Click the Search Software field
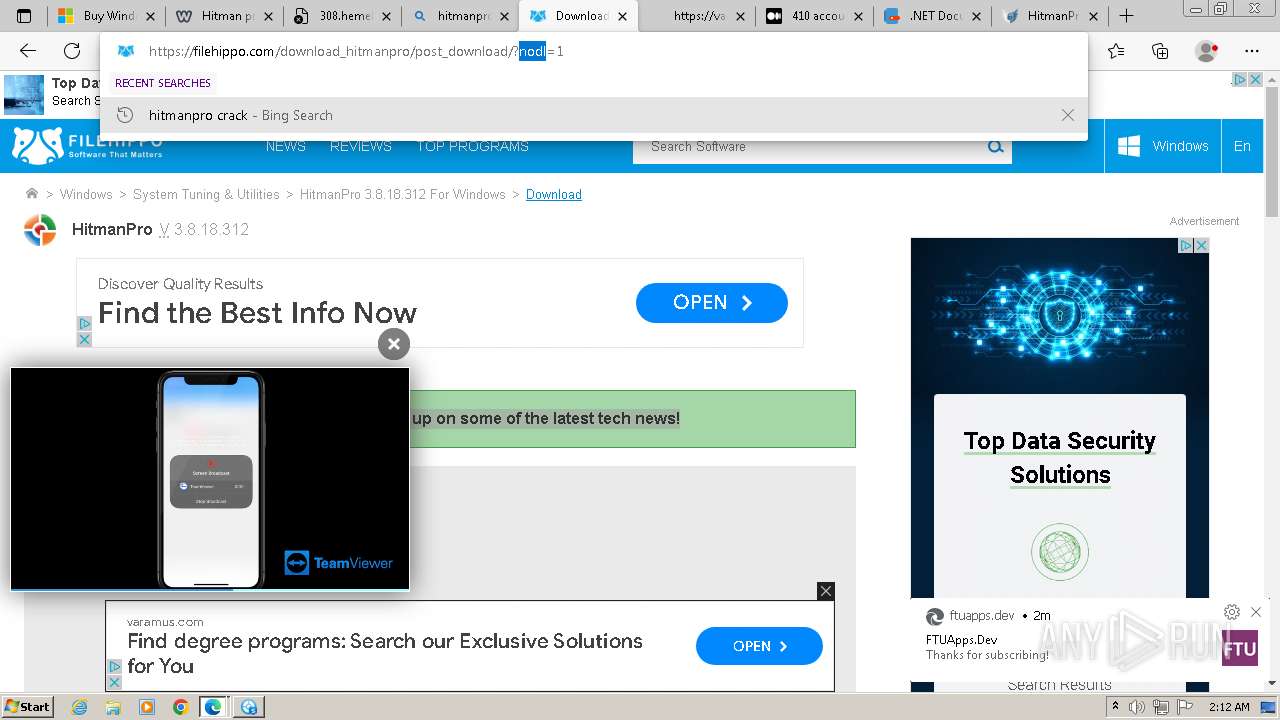Viewport: 1280px width, 720px height. (x=808, y=146)
